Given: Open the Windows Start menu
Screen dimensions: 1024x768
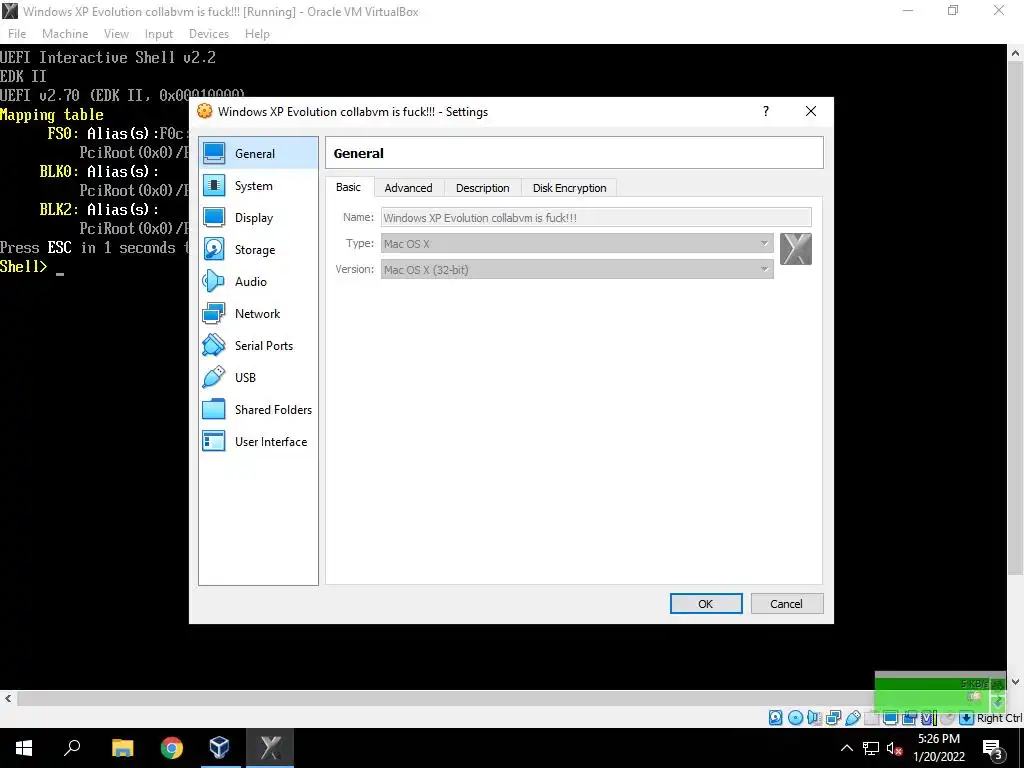Looking at the screenshot, I should tap(24, 748).
